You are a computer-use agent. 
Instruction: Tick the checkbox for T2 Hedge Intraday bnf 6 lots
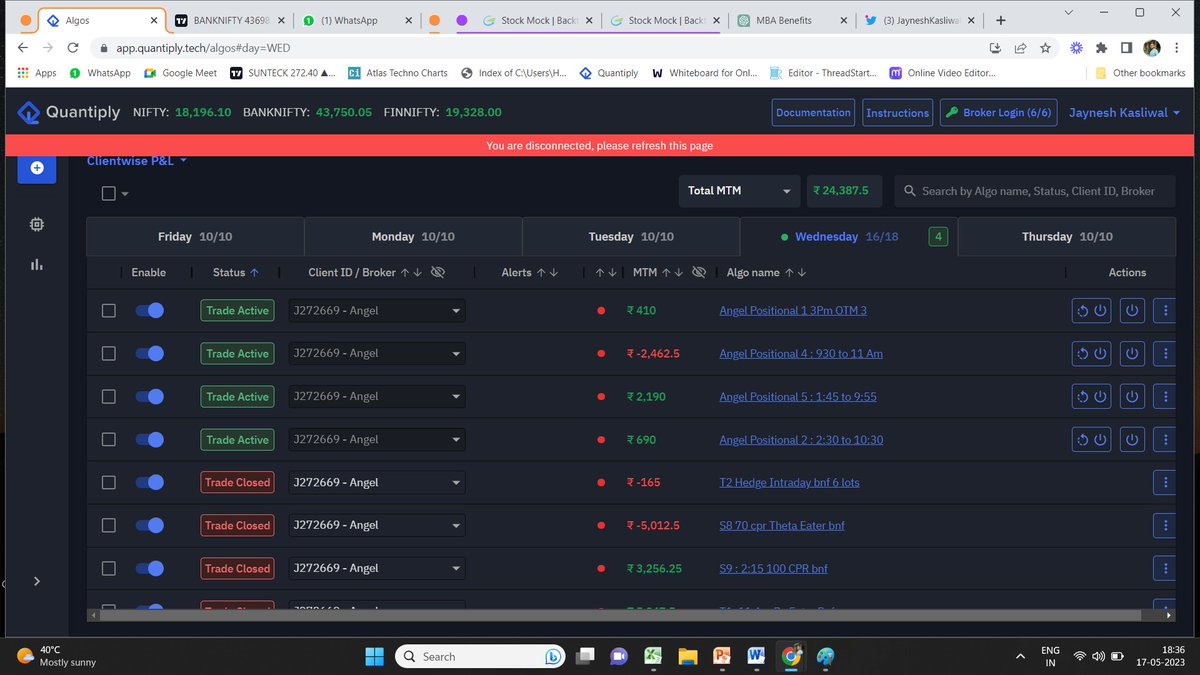[109, 482]
